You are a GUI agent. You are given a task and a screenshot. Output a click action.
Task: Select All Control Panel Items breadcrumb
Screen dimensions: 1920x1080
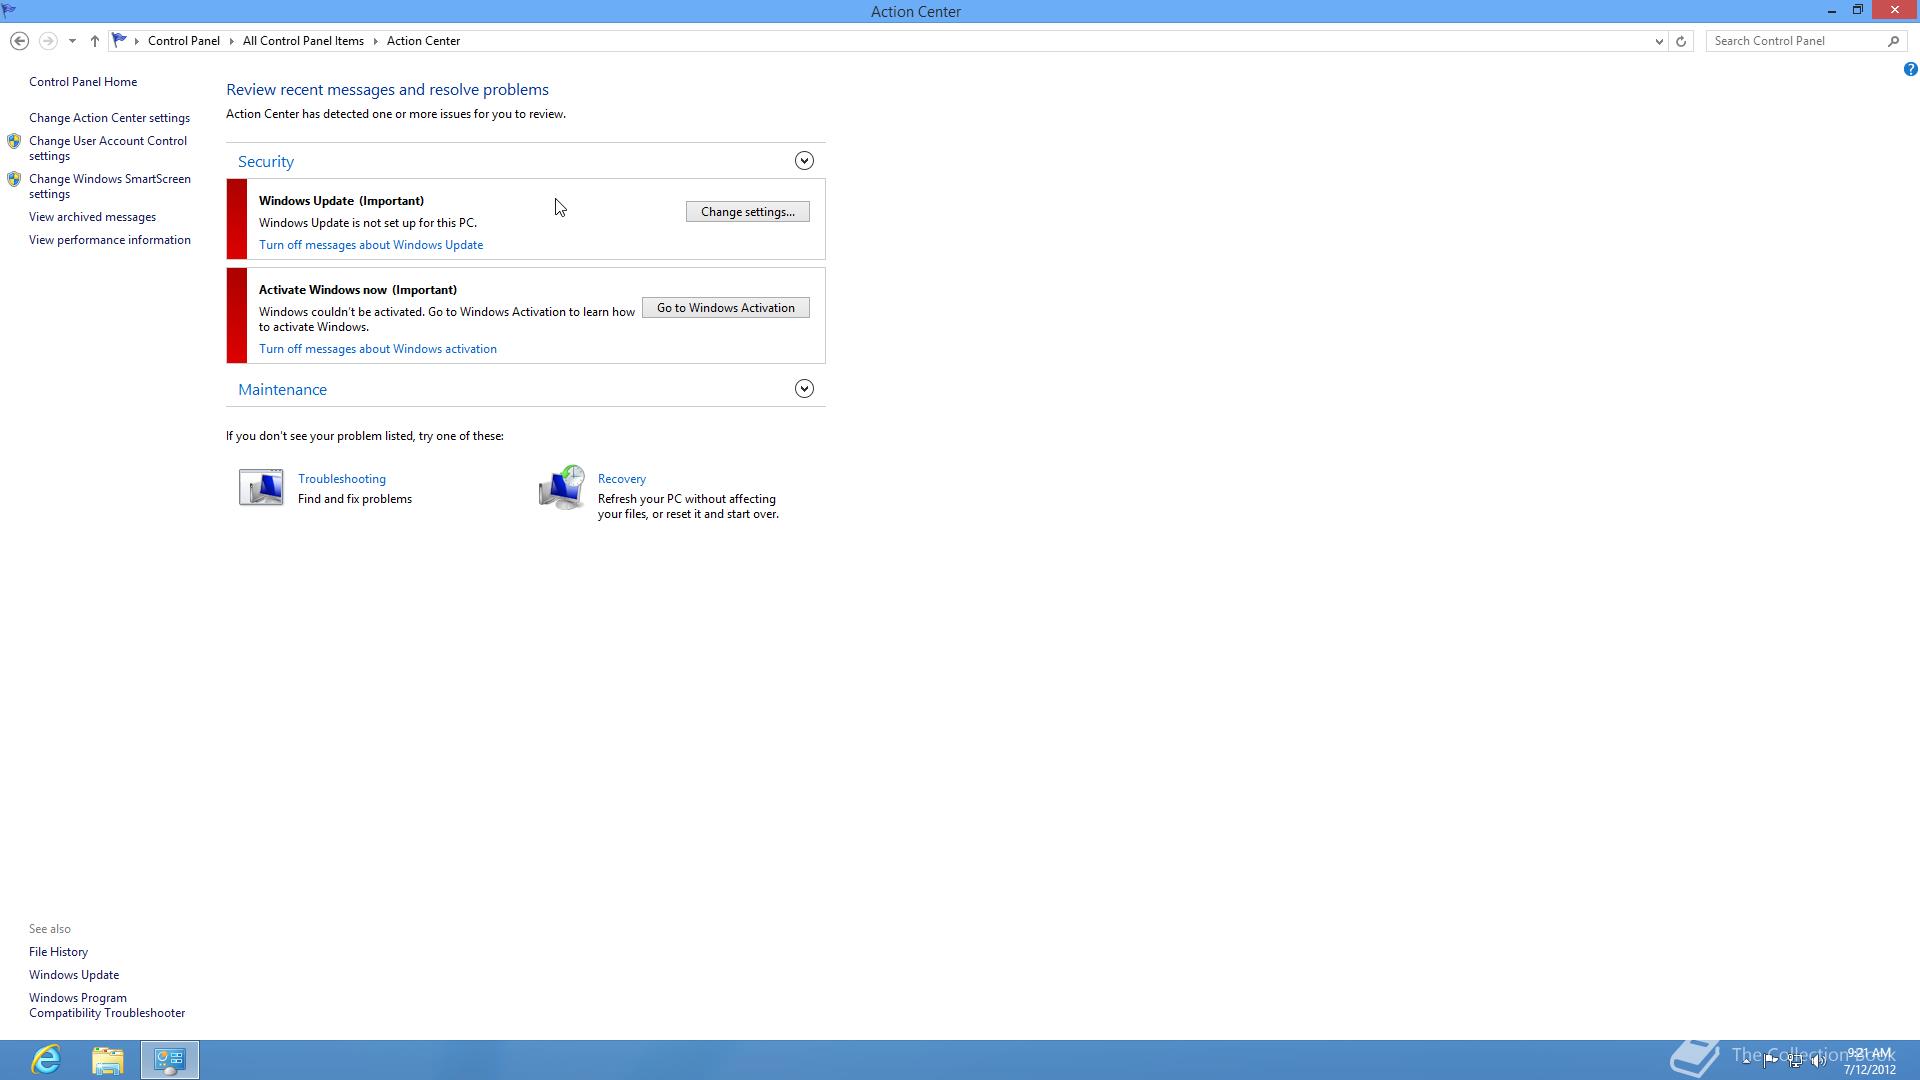303,41
